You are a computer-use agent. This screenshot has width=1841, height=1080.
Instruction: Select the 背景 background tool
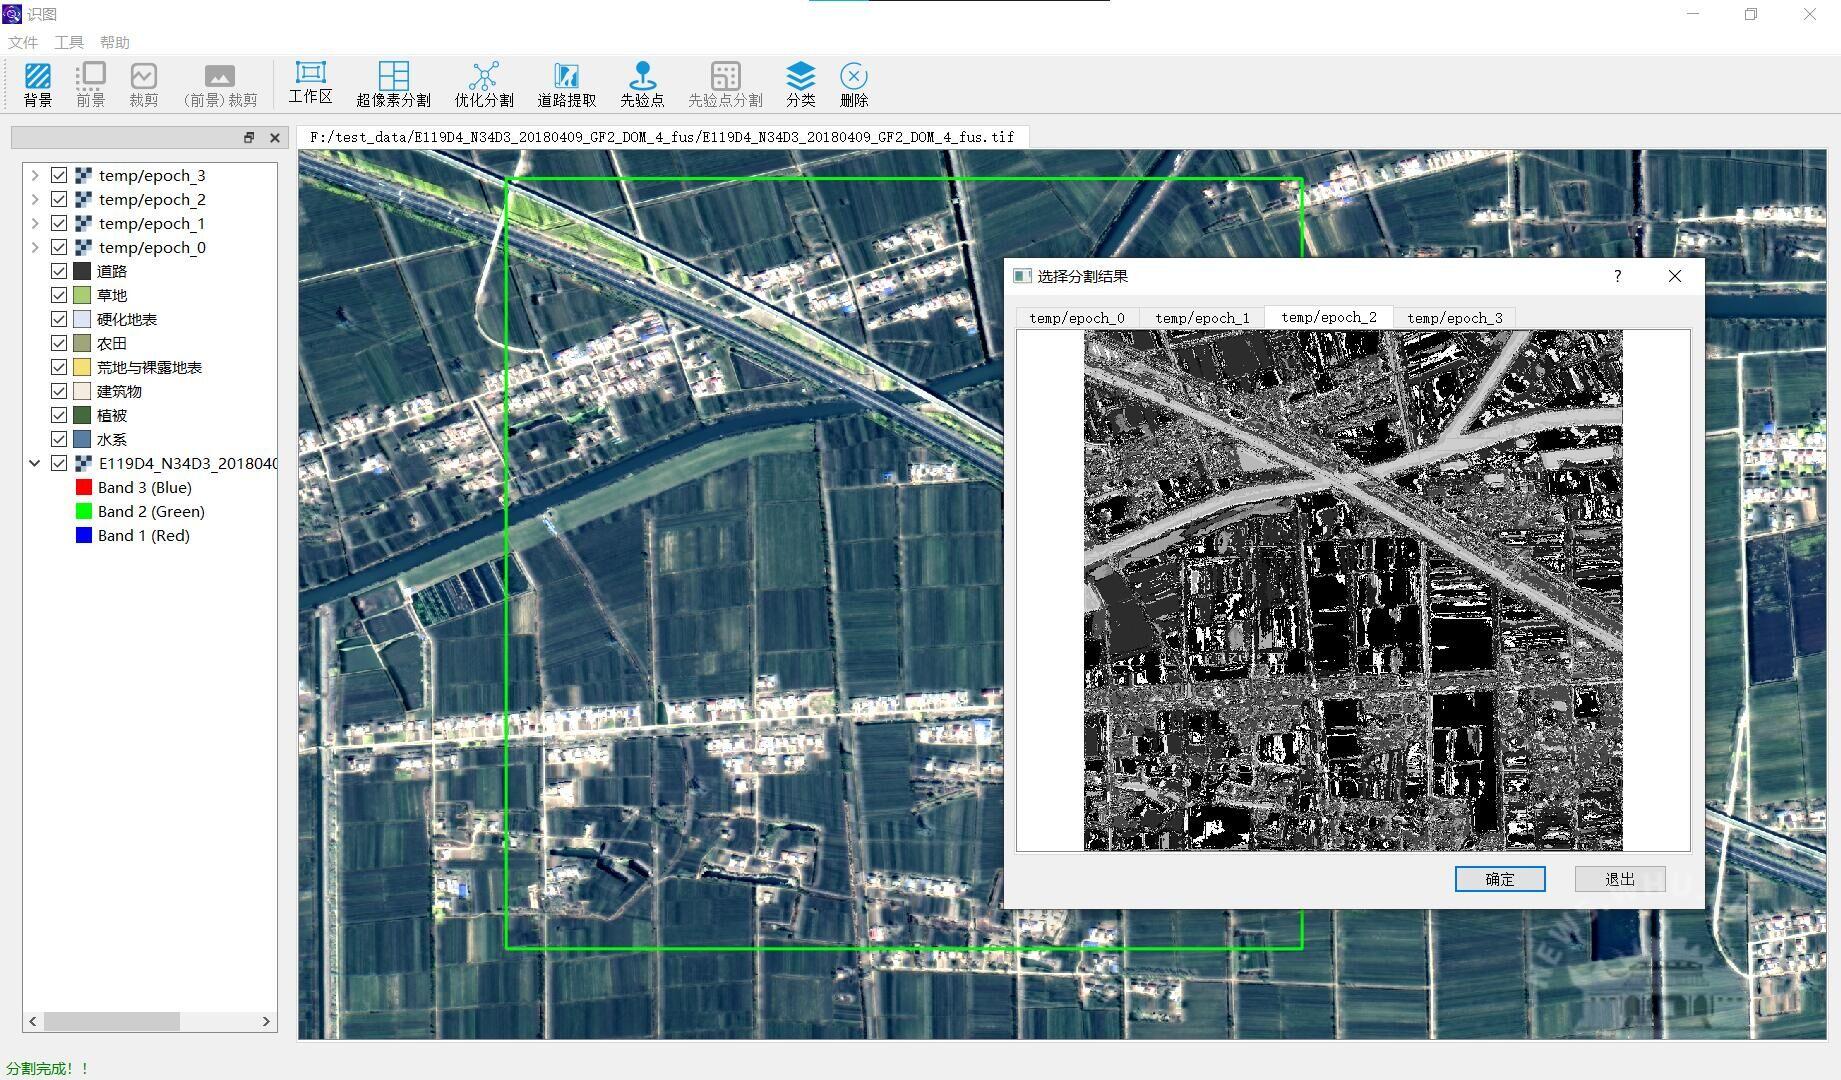click(38, 84)
